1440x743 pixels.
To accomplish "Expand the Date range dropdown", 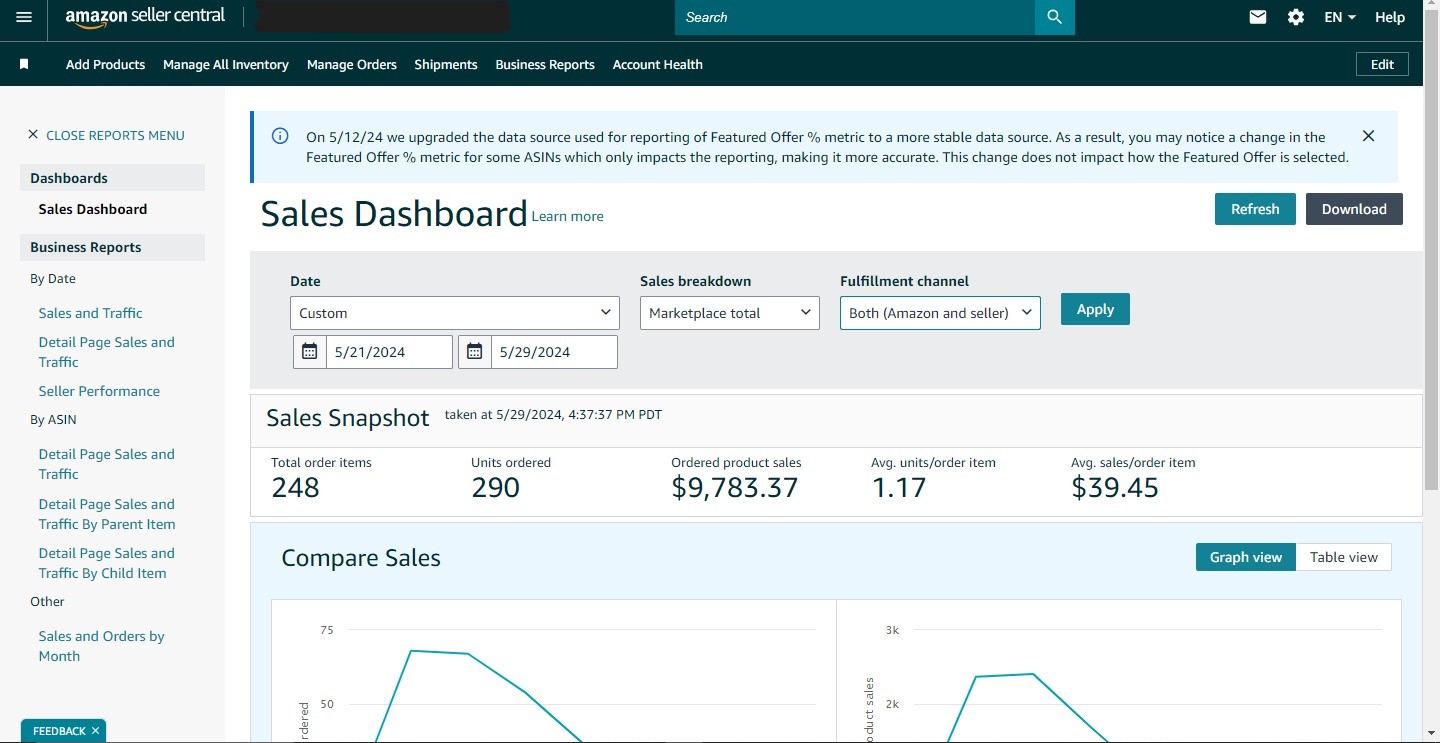I will click(x=454, y=313).
